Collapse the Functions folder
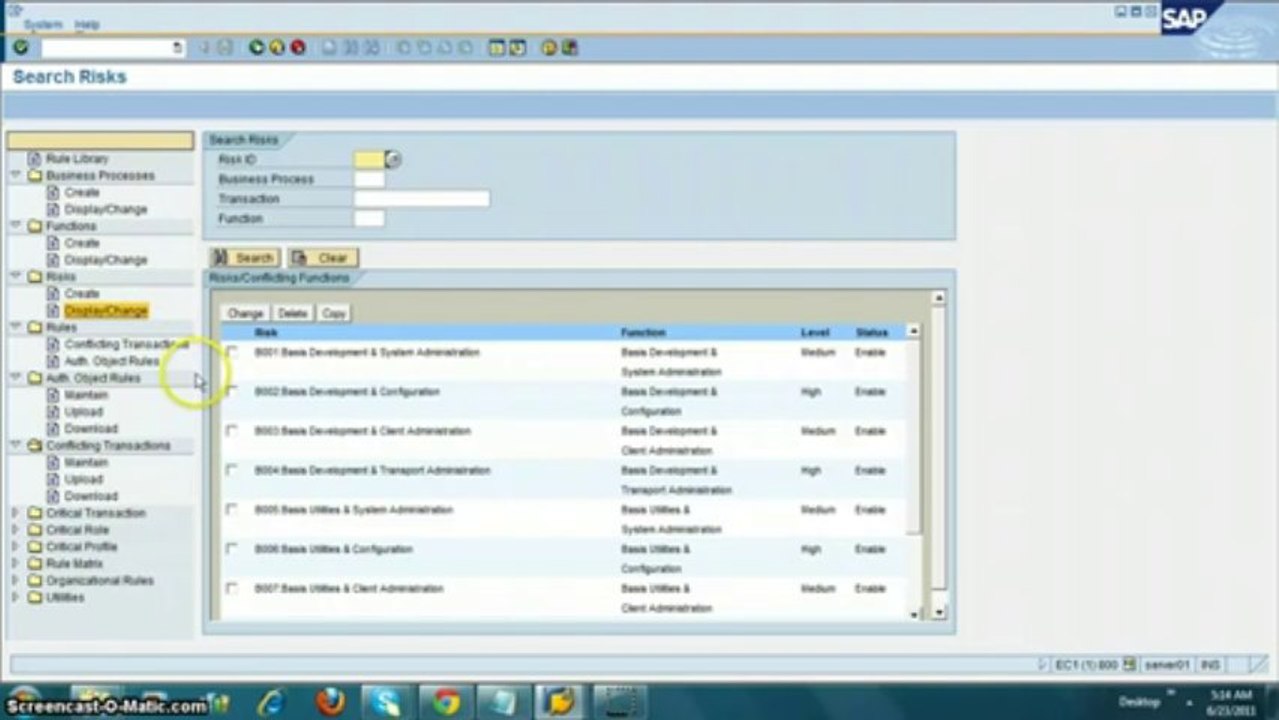 tap(15, 226)
